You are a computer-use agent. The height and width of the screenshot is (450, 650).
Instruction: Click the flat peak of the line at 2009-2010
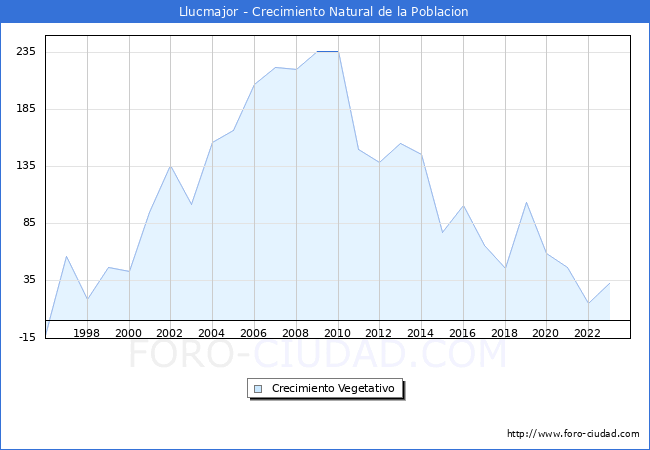[x=327, y=51]
